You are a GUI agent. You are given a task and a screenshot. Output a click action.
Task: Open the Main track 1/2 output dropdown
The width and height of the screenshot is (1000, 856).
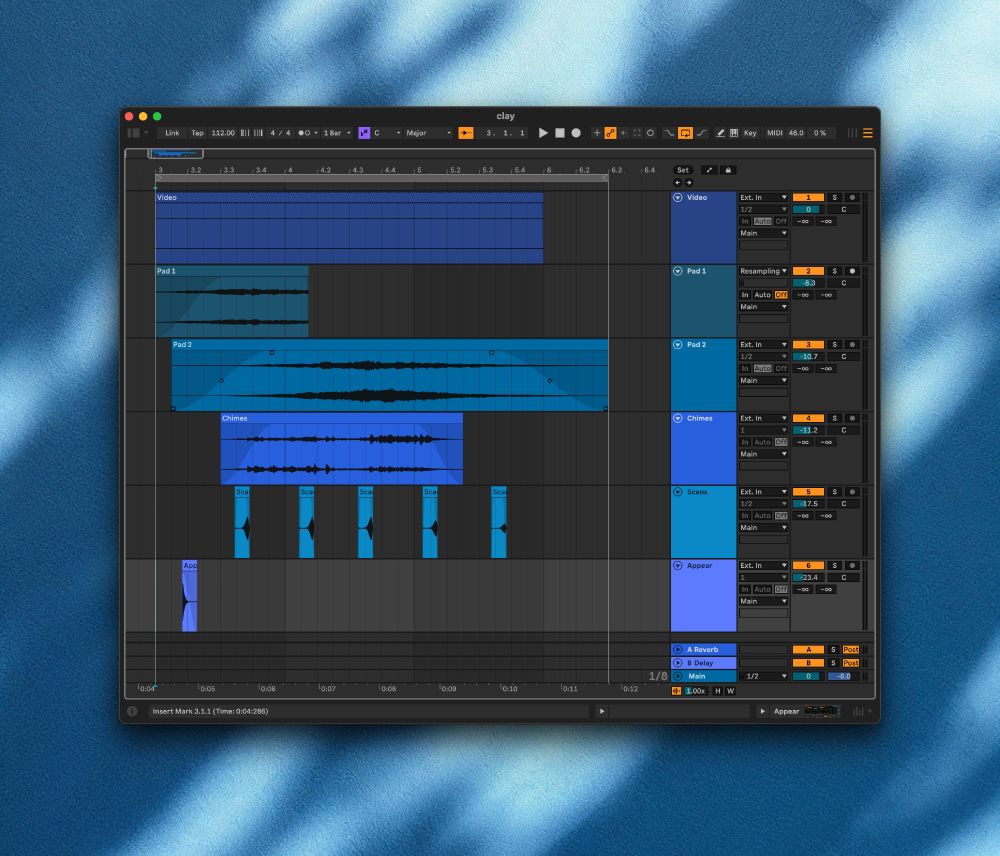pos(763,676)
